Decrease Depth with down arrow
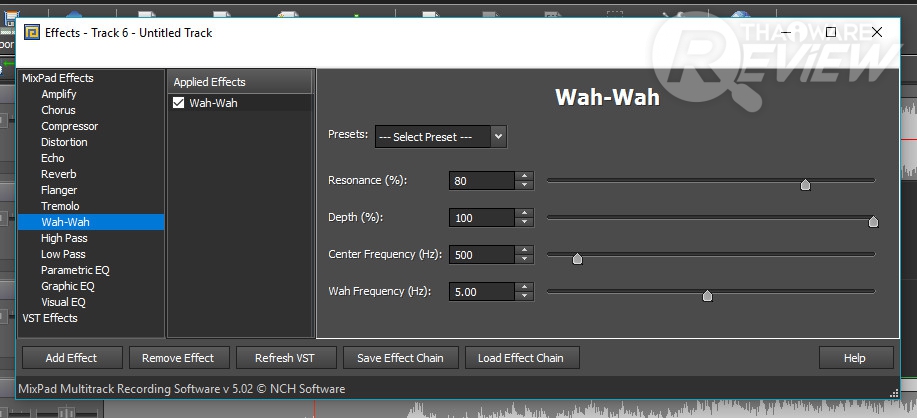Viewport: 917px width, 418px height. pyautogui.click(x=525, y=222)
